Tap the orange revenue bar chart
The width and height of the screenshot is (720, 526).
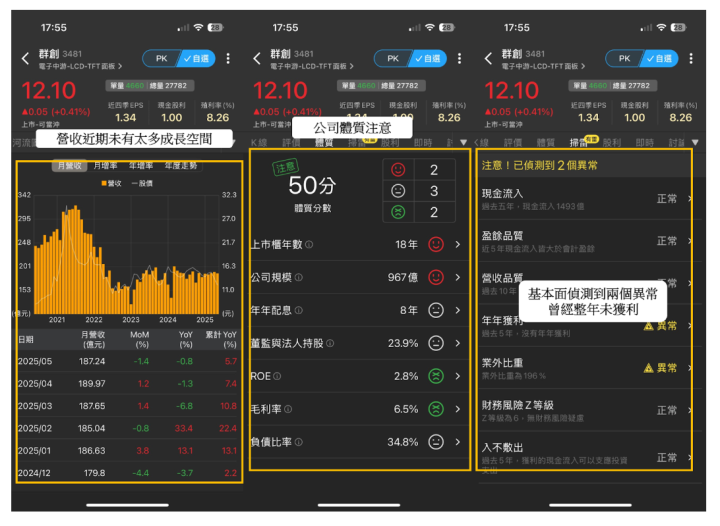pyautogui.click(x=126, y=262)
